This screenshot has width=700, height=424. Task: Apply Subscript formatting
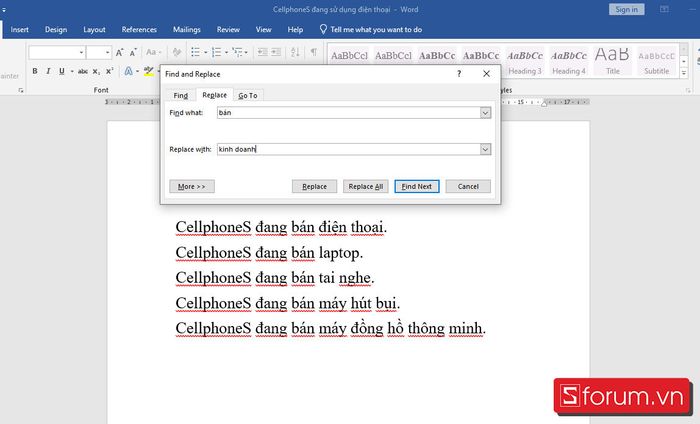[x=96, y=71]
